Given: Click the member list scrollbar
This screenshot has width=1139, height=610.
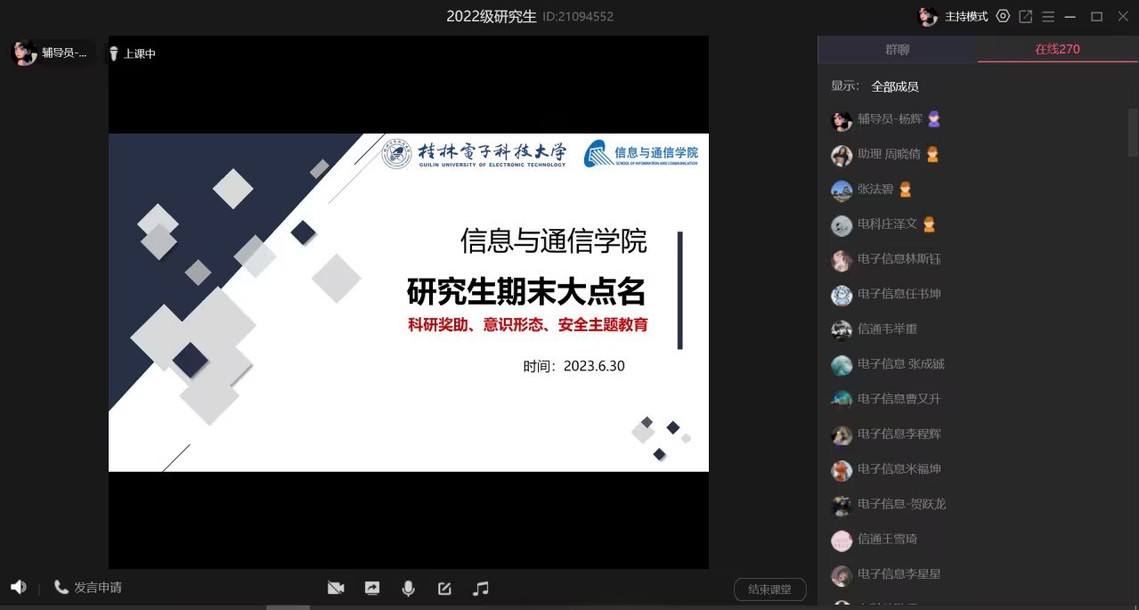Looking at the screenshot, I should click(x=1132, y=132).
